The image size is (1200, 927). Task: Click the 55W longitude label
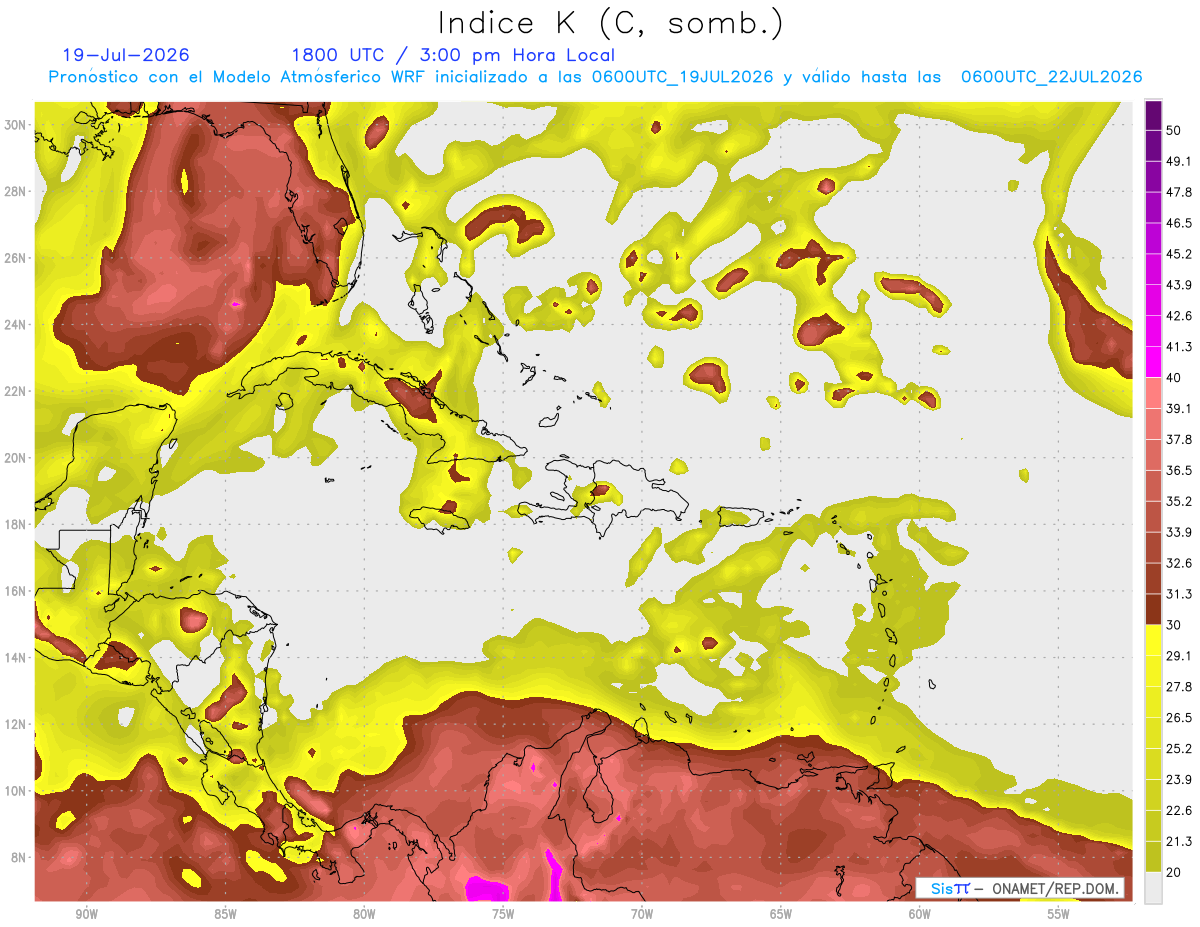[1059, 914]
